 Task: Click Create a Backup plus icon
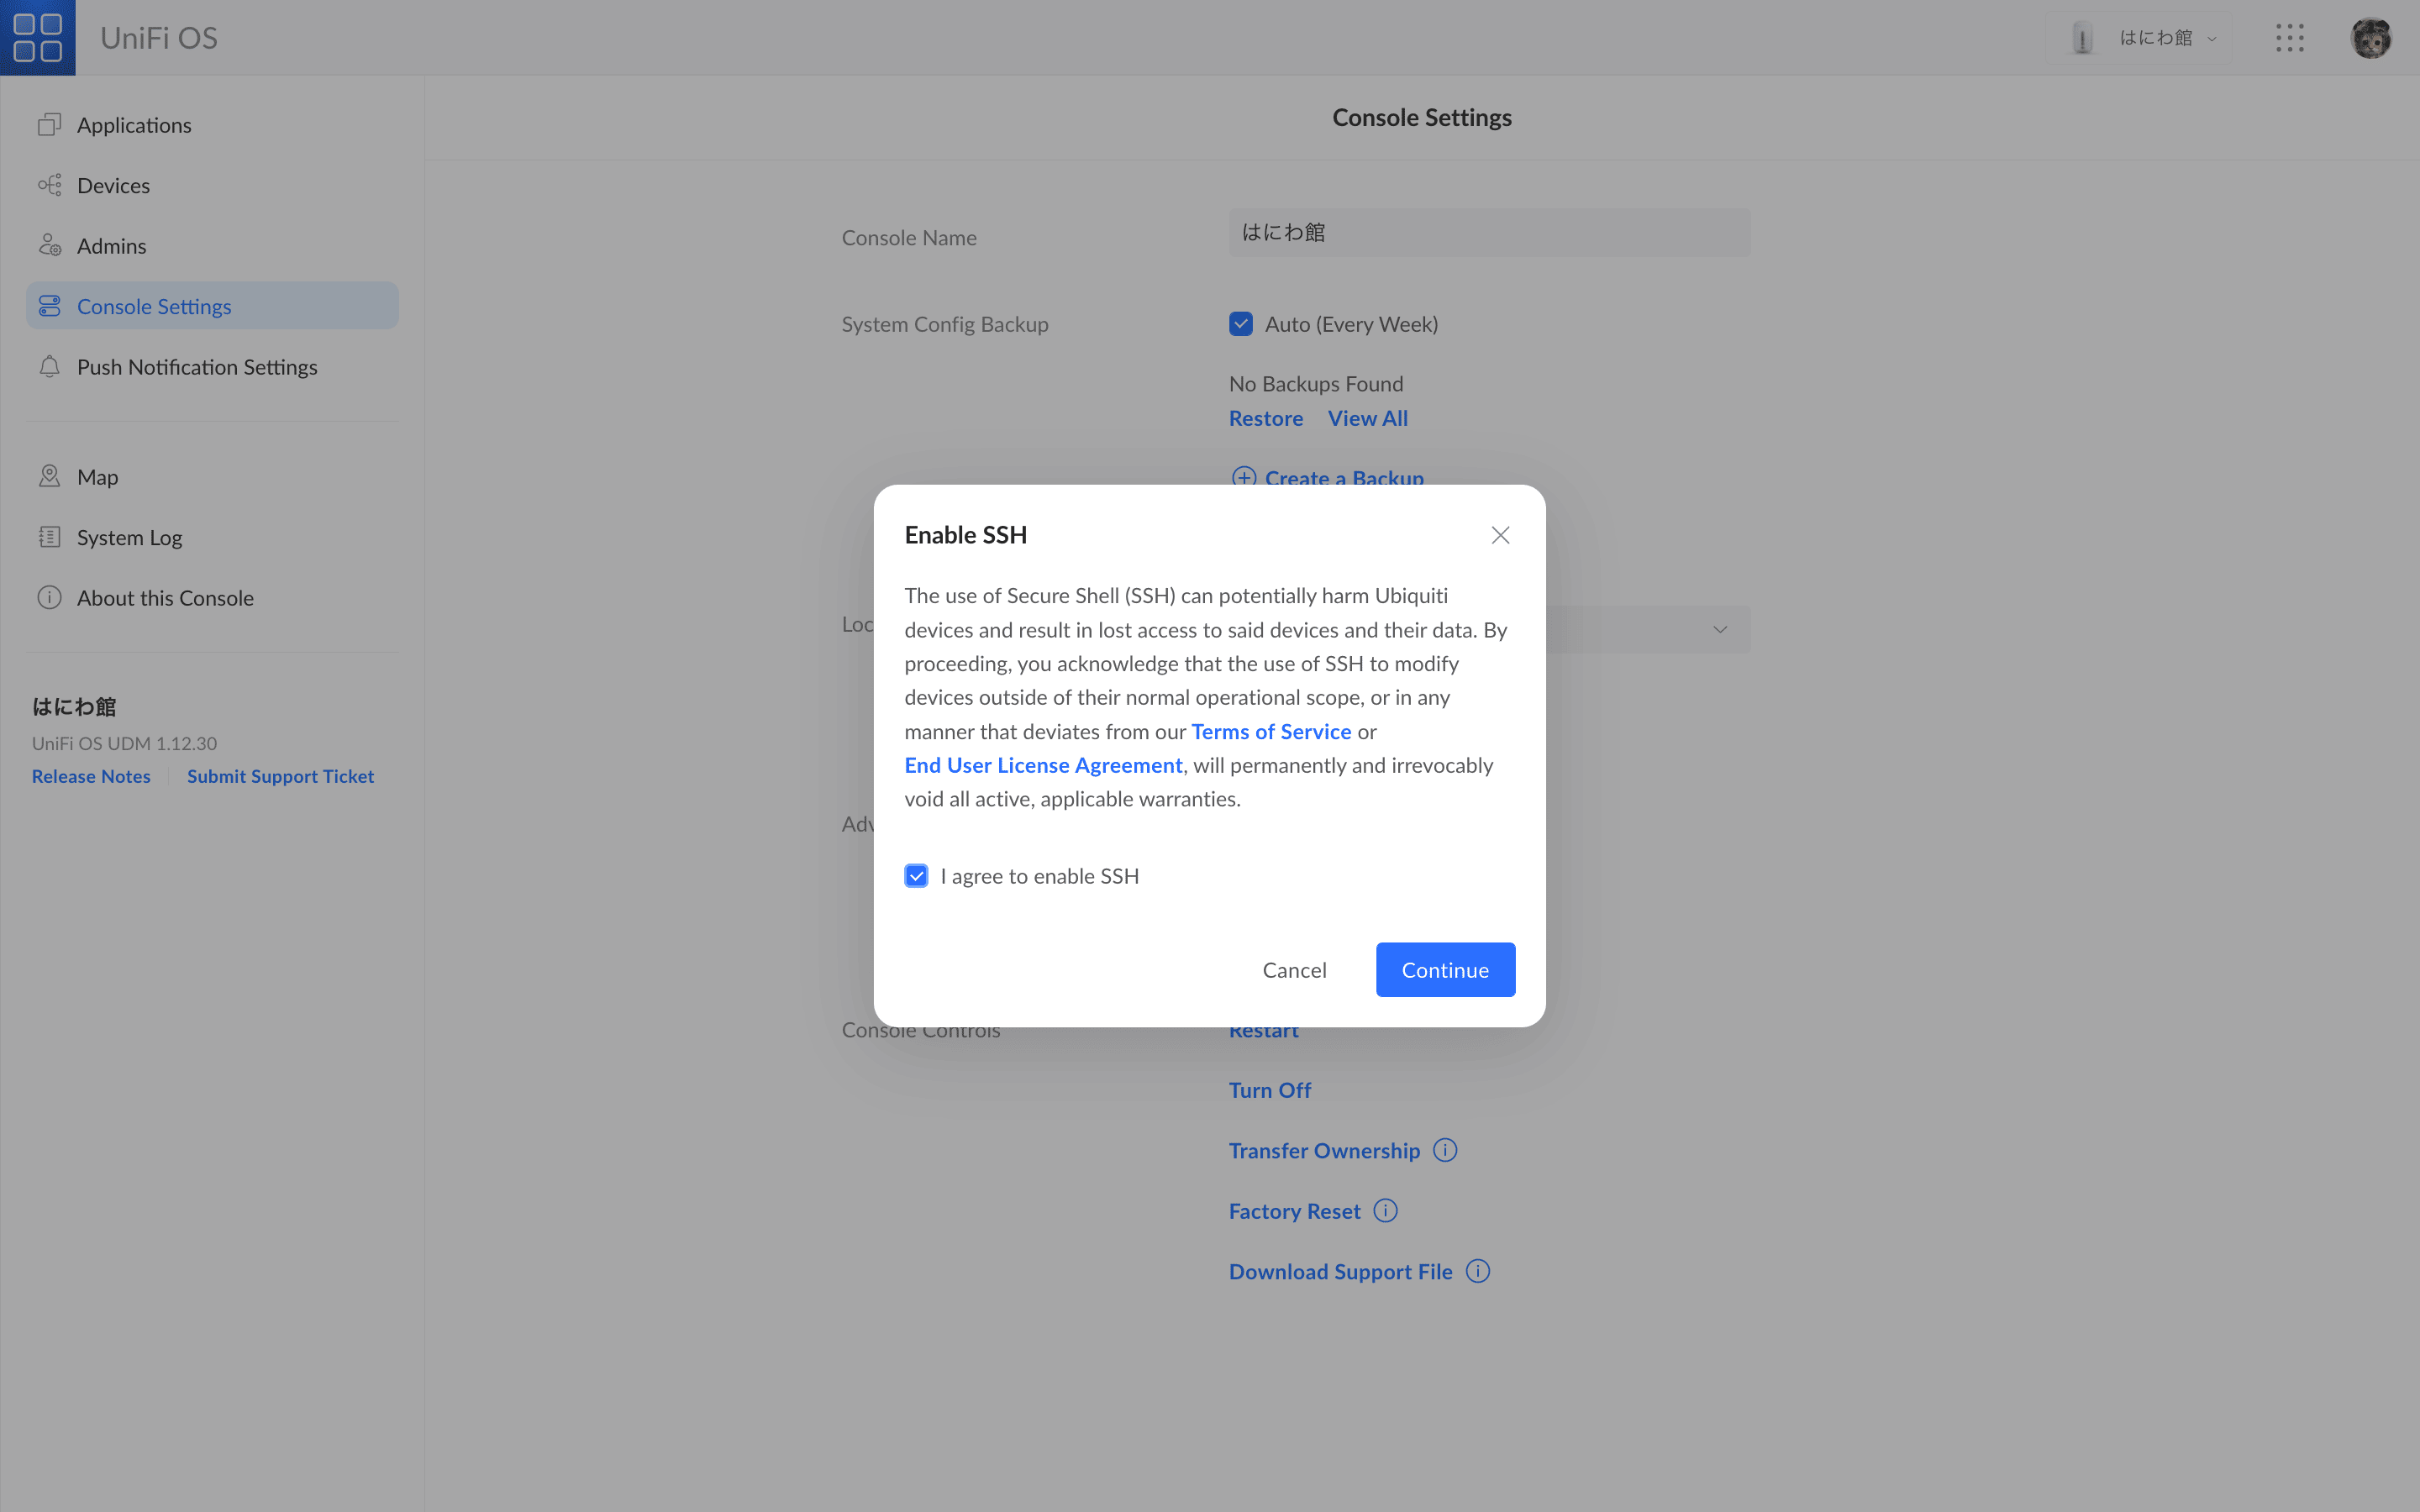[x=1243, y=476]
